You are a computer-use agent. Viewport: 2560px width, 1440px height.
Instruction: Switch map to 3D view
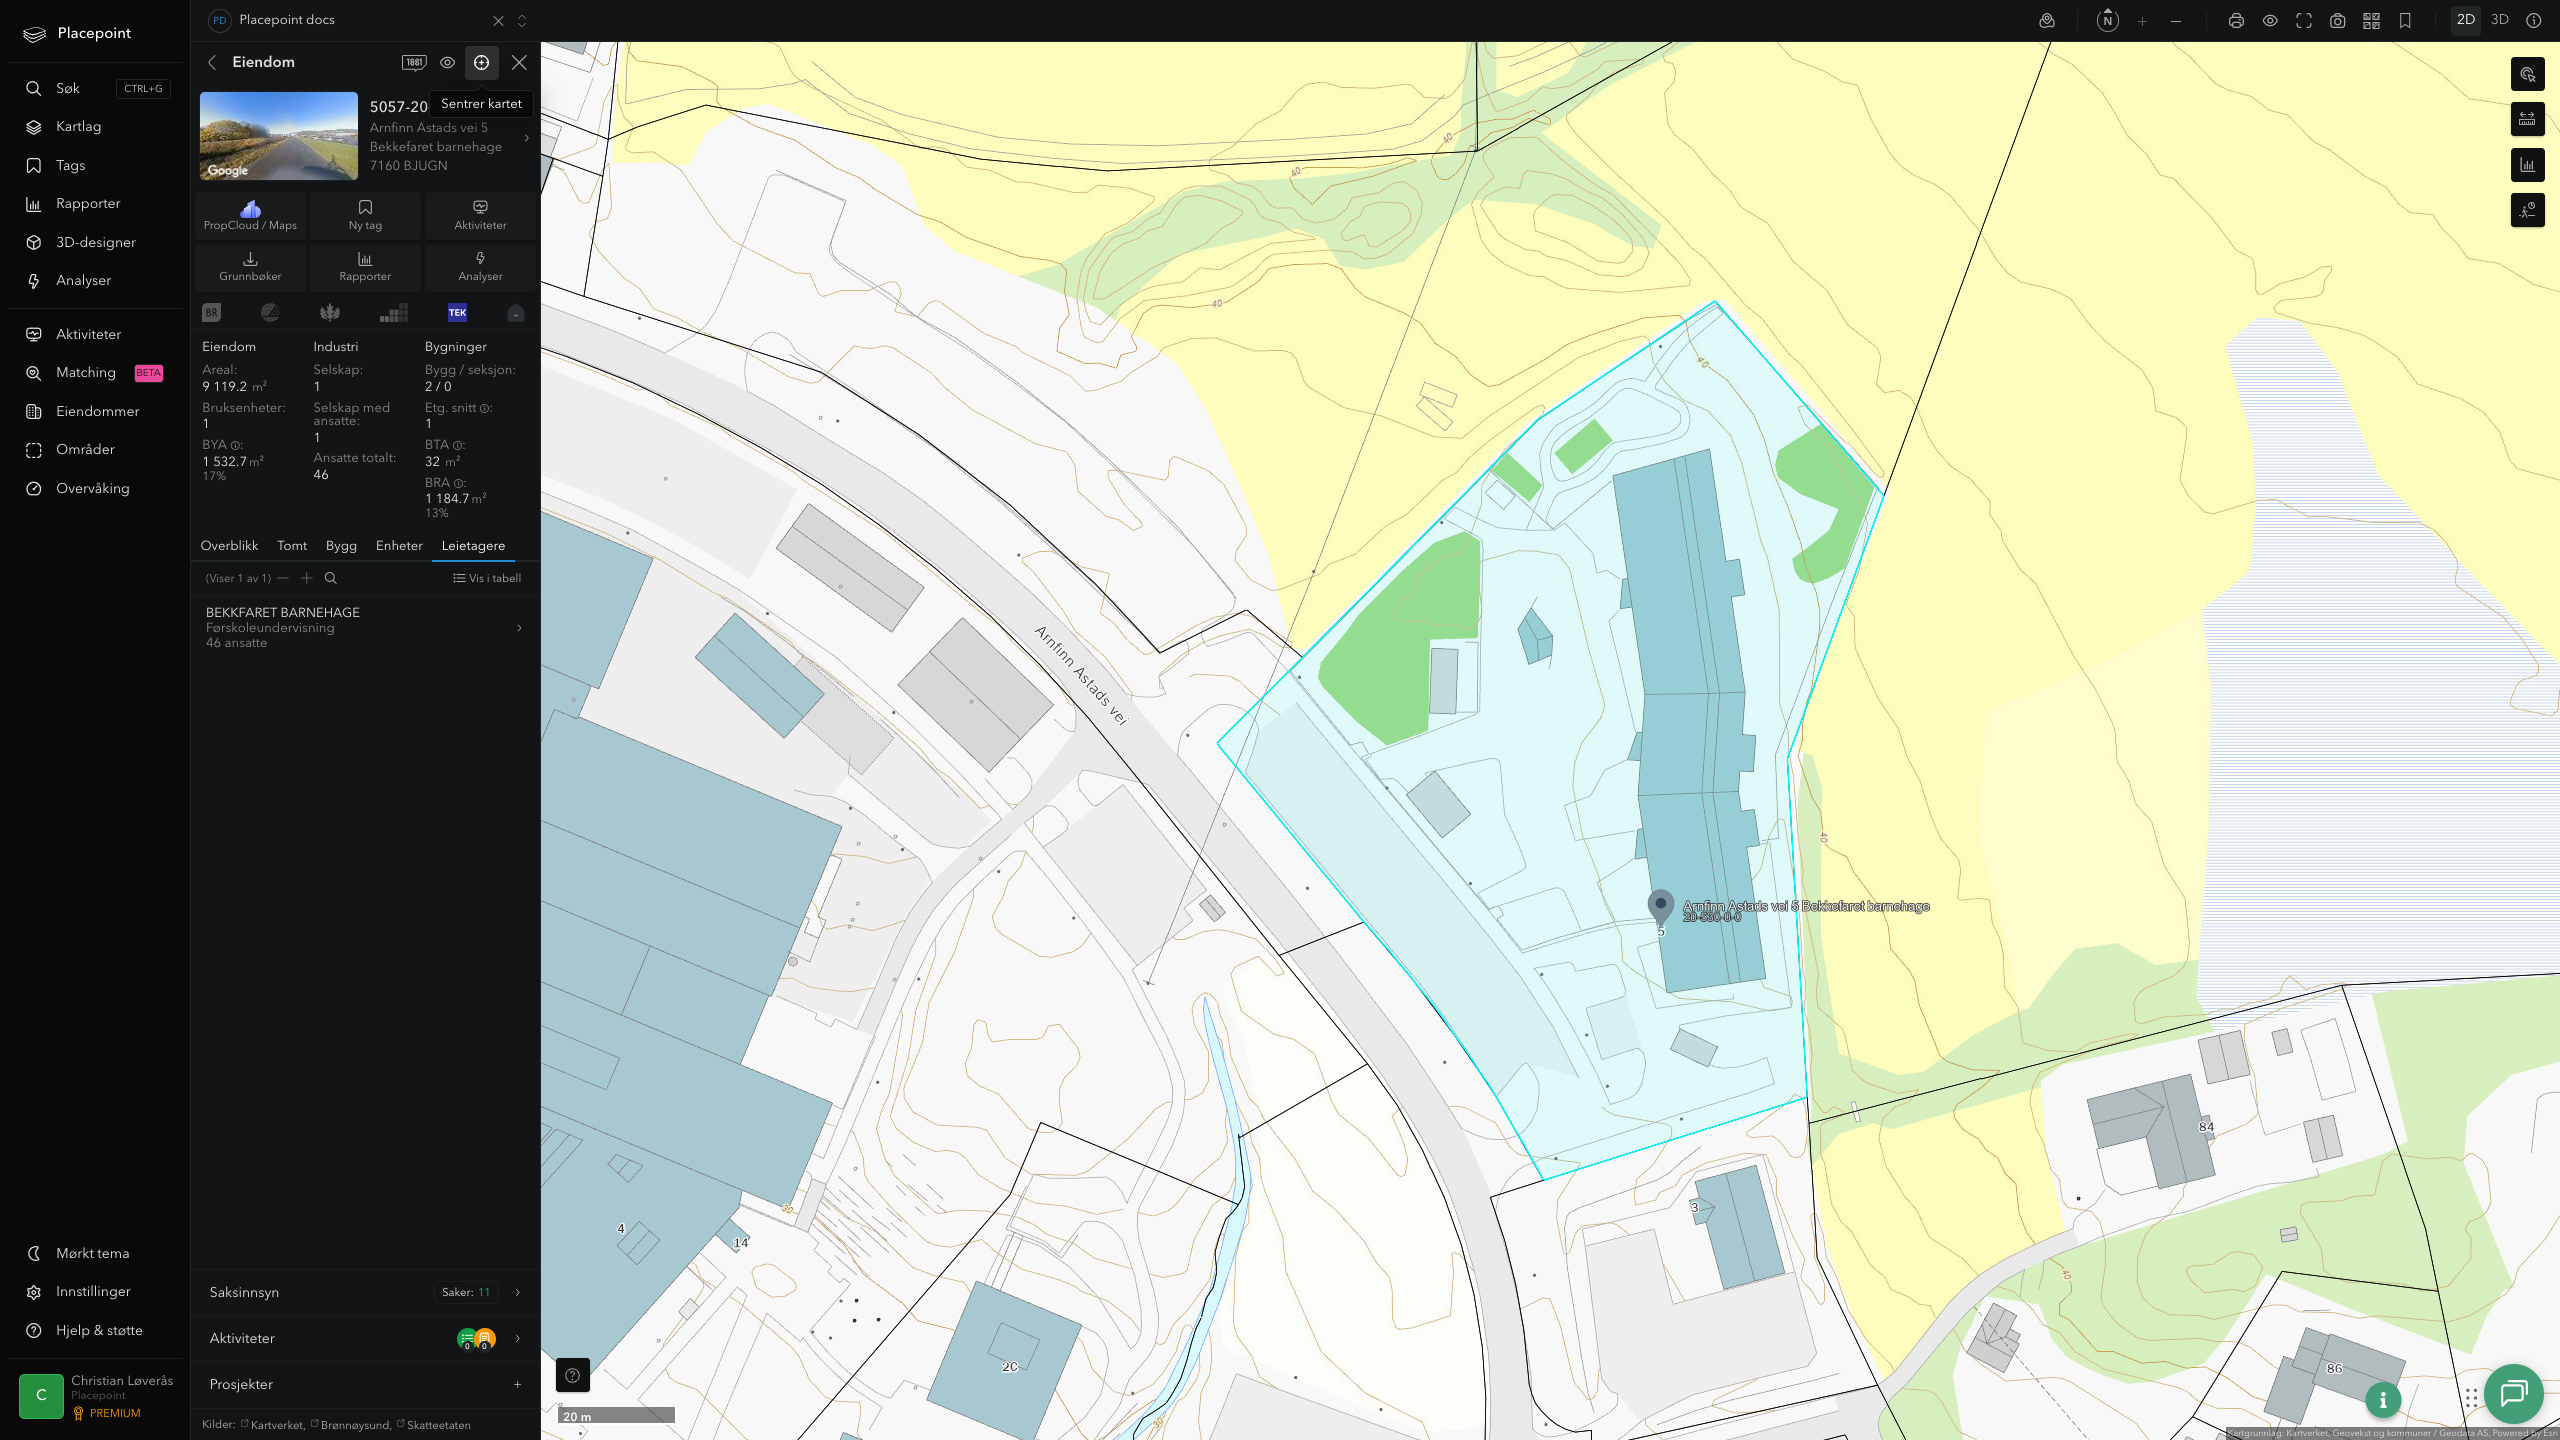click(x=2500, y=20)
